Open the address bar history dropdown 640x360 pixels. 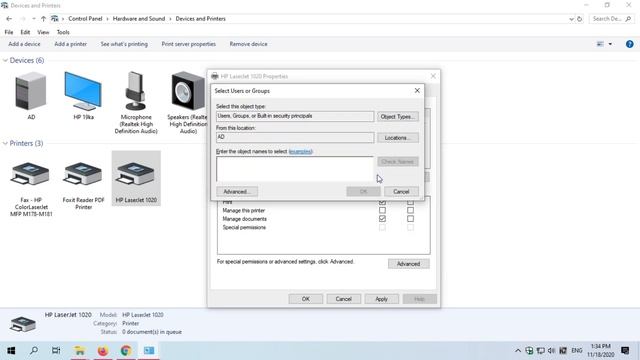point(571,19)
